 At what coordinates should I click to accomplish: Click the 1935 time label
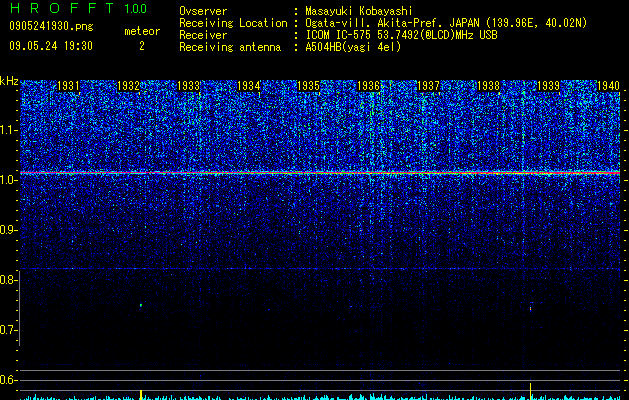point(308,86)
